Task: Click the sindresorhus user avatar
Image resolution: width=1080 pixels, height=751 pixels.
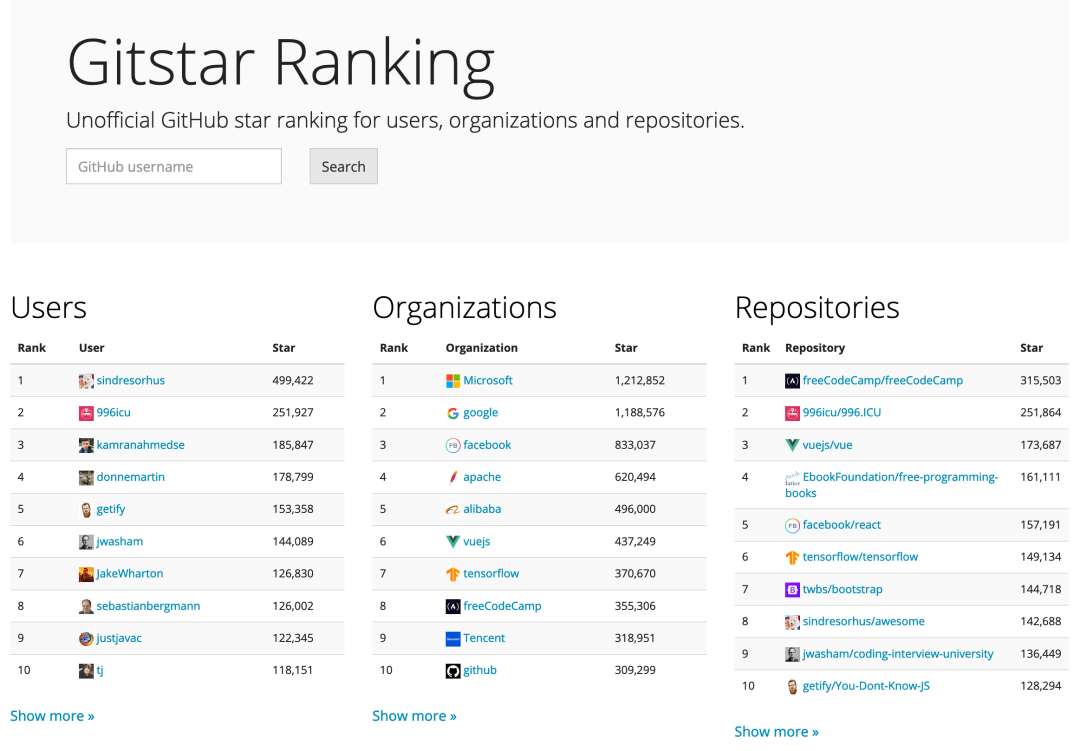Action: [86, 381]
